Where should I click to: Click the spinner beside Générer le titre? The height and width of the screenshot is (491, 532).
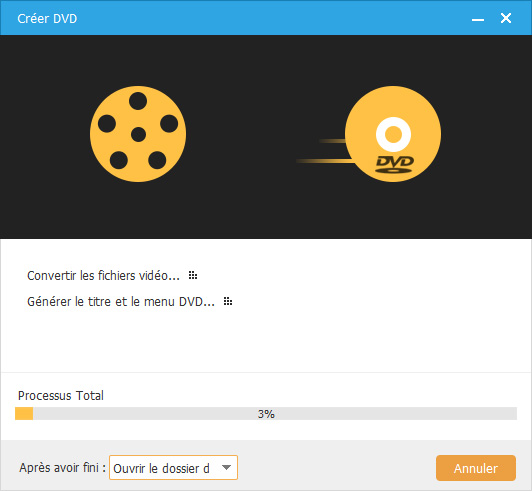point(228,301)
